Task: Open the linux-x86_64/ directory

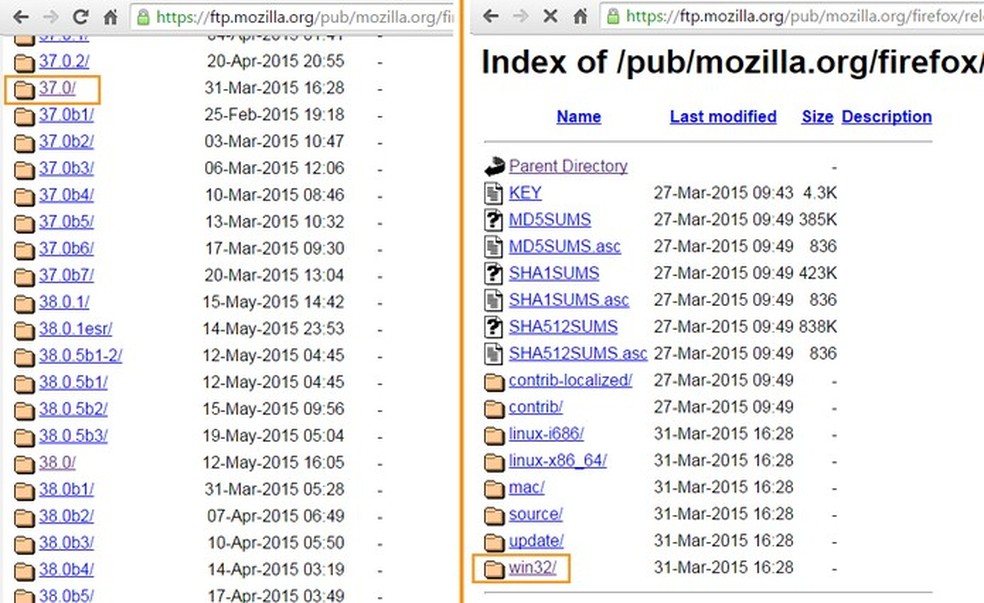Action: 557,460
